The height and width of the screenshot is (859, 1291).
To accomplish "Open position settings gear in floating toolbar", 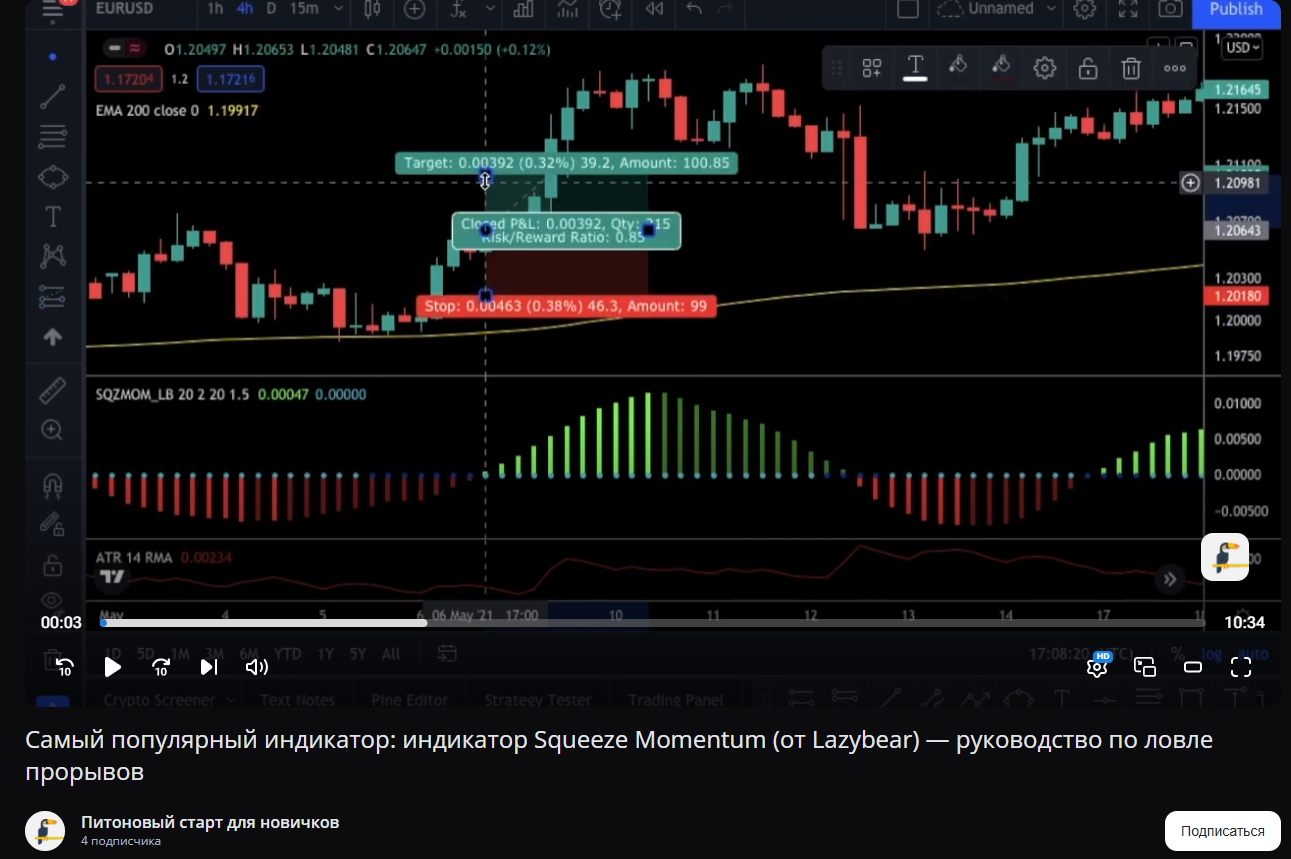I will [x=1045, y=68].
